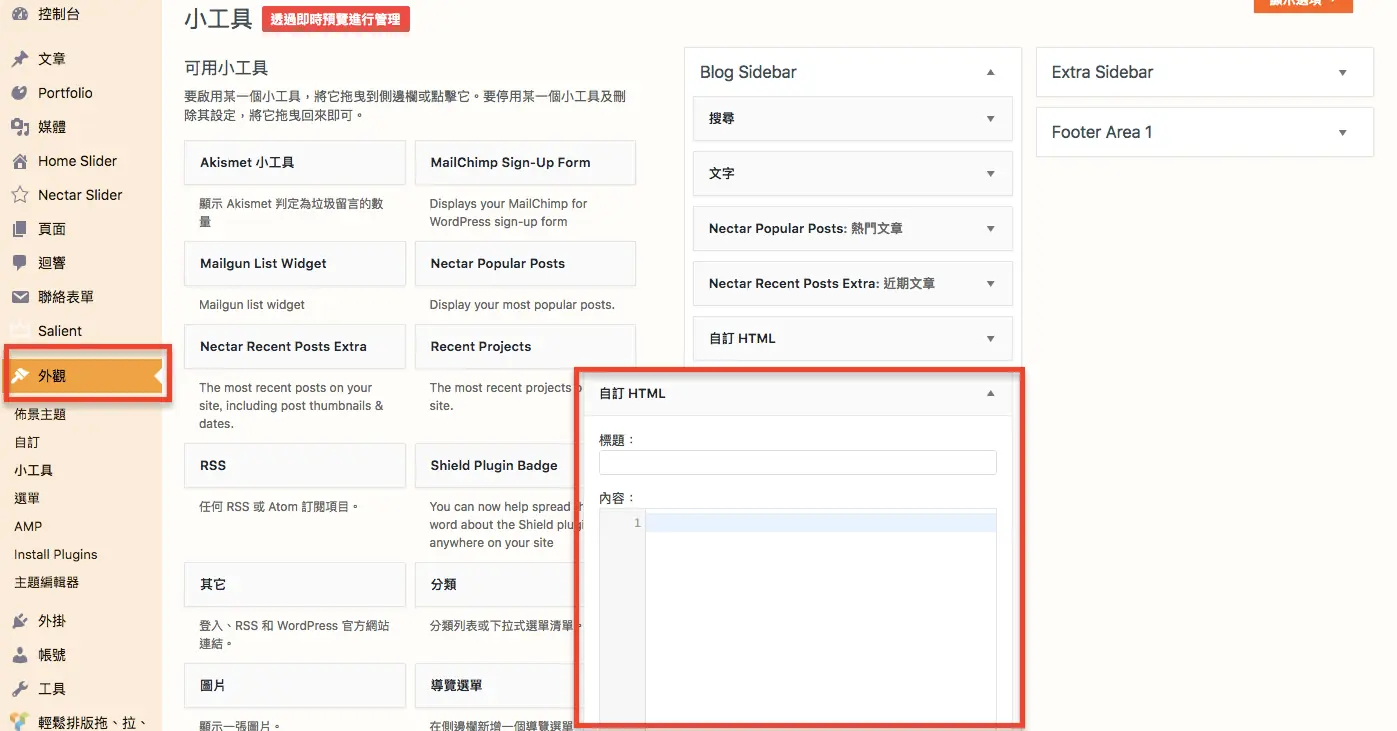The width and height of the screenshot is (1397, 731).
Task: Click the user icon beside 帳號
Action: coord(19,655)
